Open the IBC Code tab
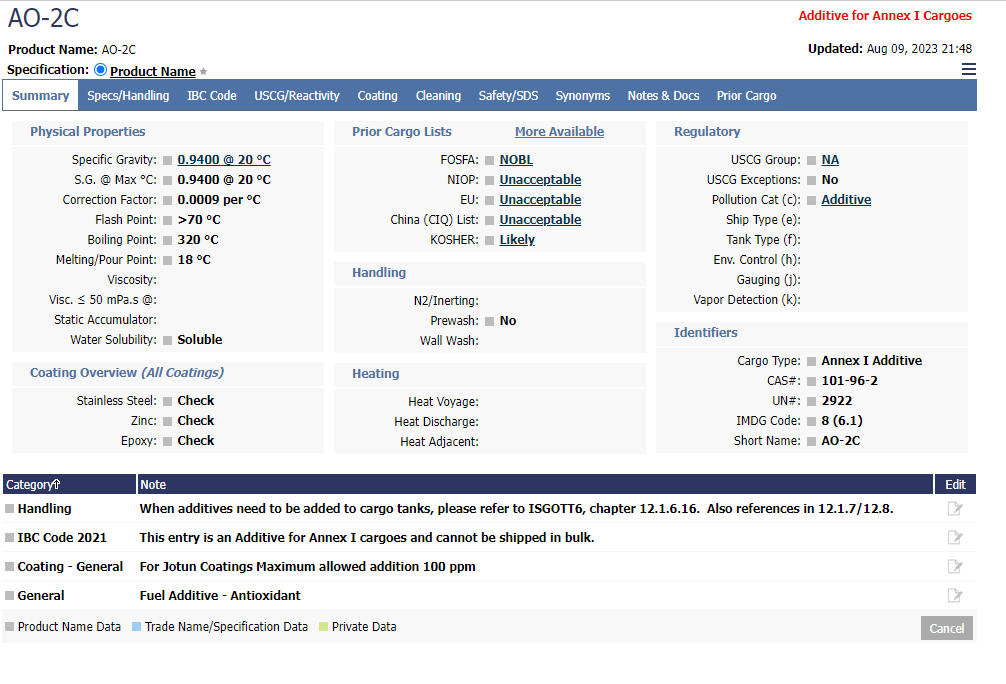Screen dimensions: 1006x684 (212, 96)
